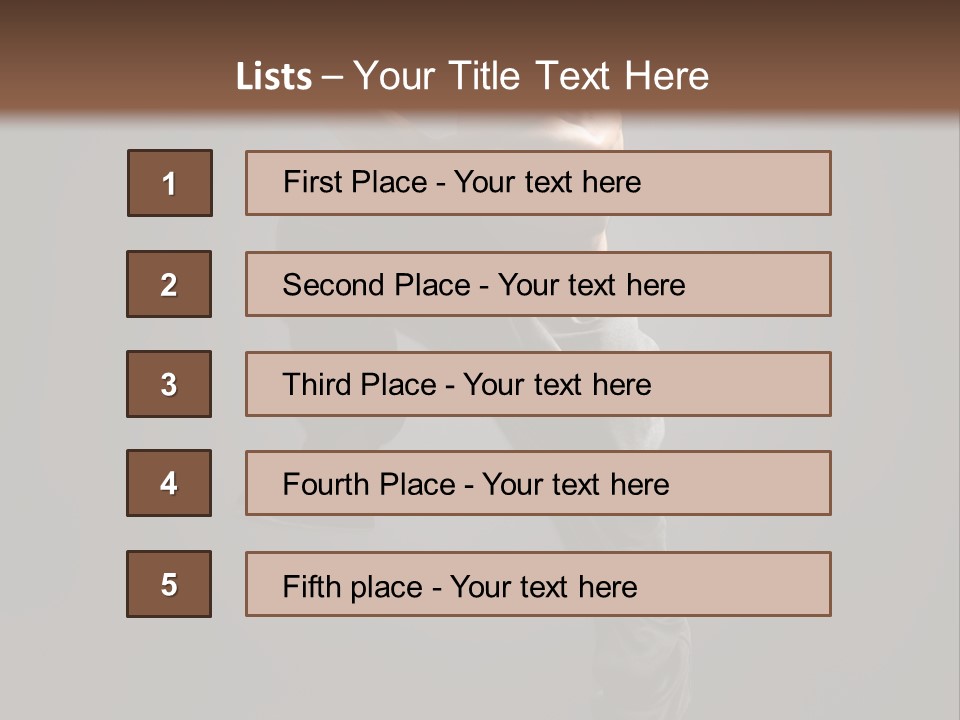Click the word Lists in title

tap(274, 76)
